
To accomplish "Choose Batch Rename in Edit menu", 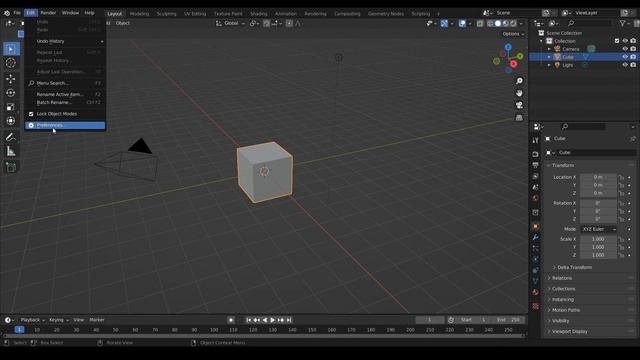I will 65,102.
